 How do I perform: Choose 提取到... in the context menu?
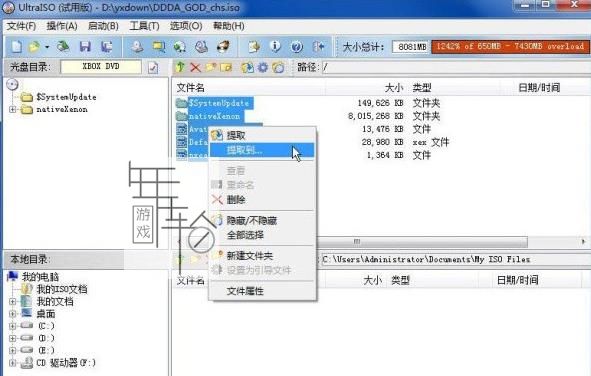(x=262, y=150)
